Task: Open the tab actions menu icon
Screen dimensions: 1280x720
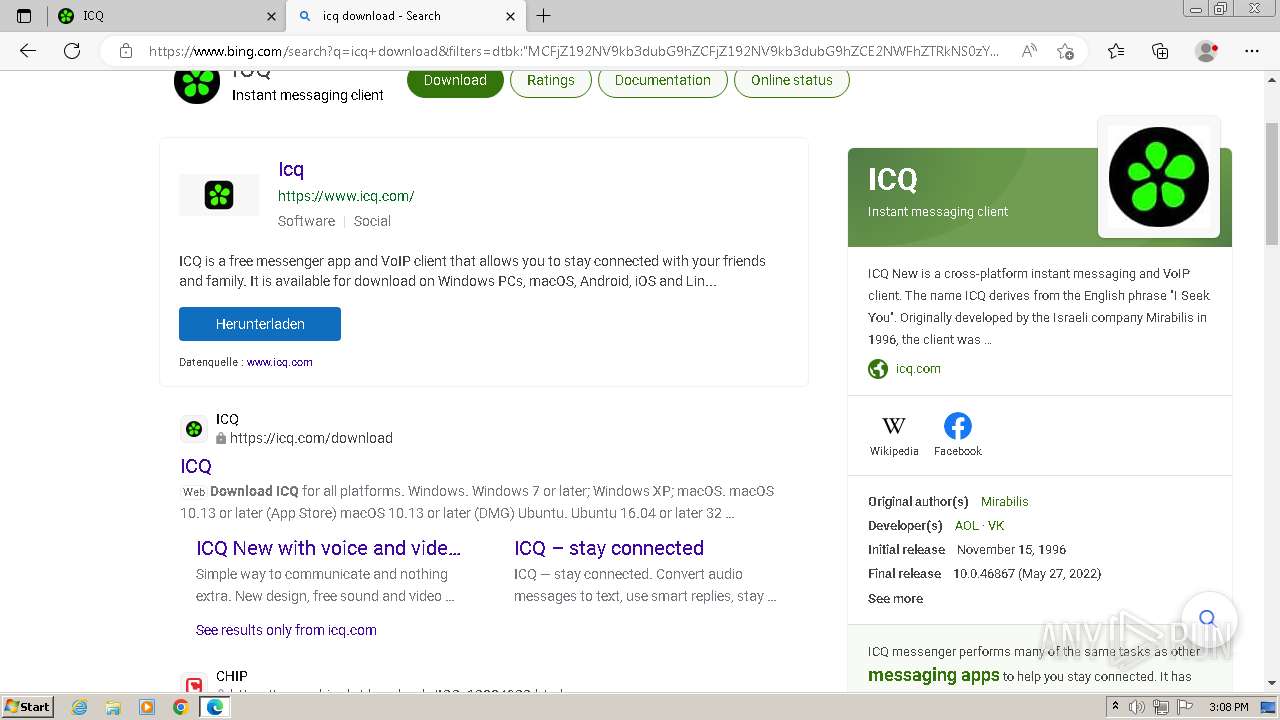Action: coord(24,16)
